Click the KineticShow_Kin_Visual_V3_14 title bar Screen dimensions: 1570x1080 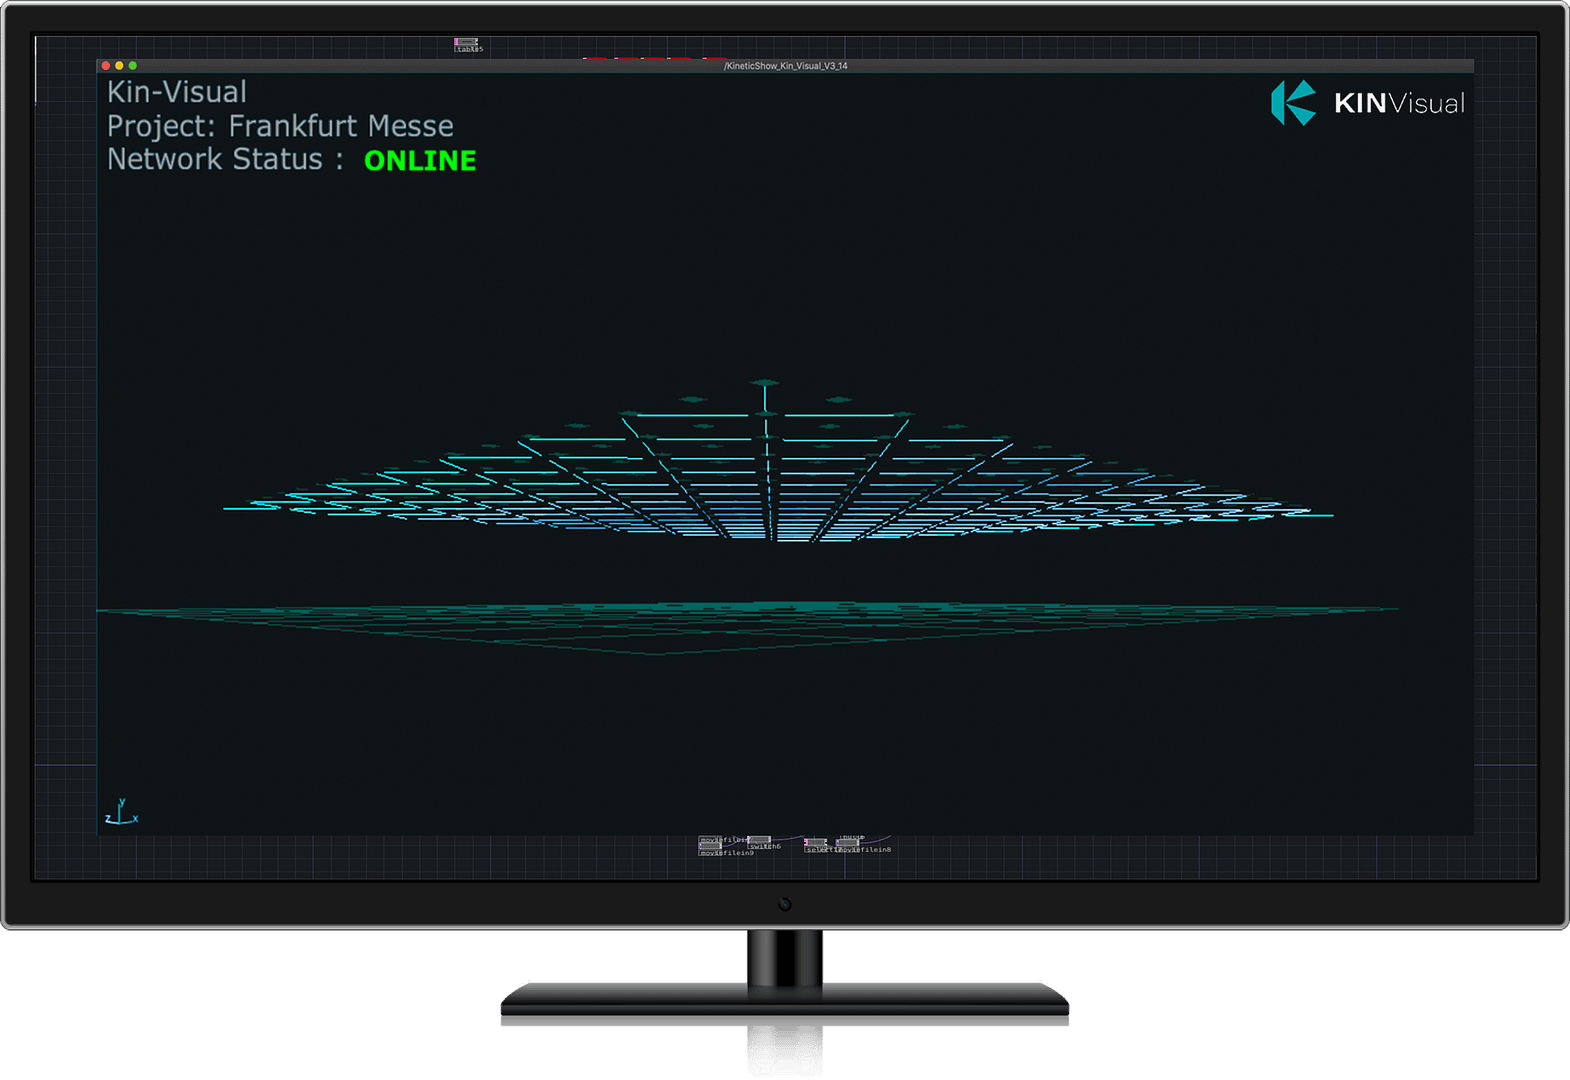(x=785, y=66)
